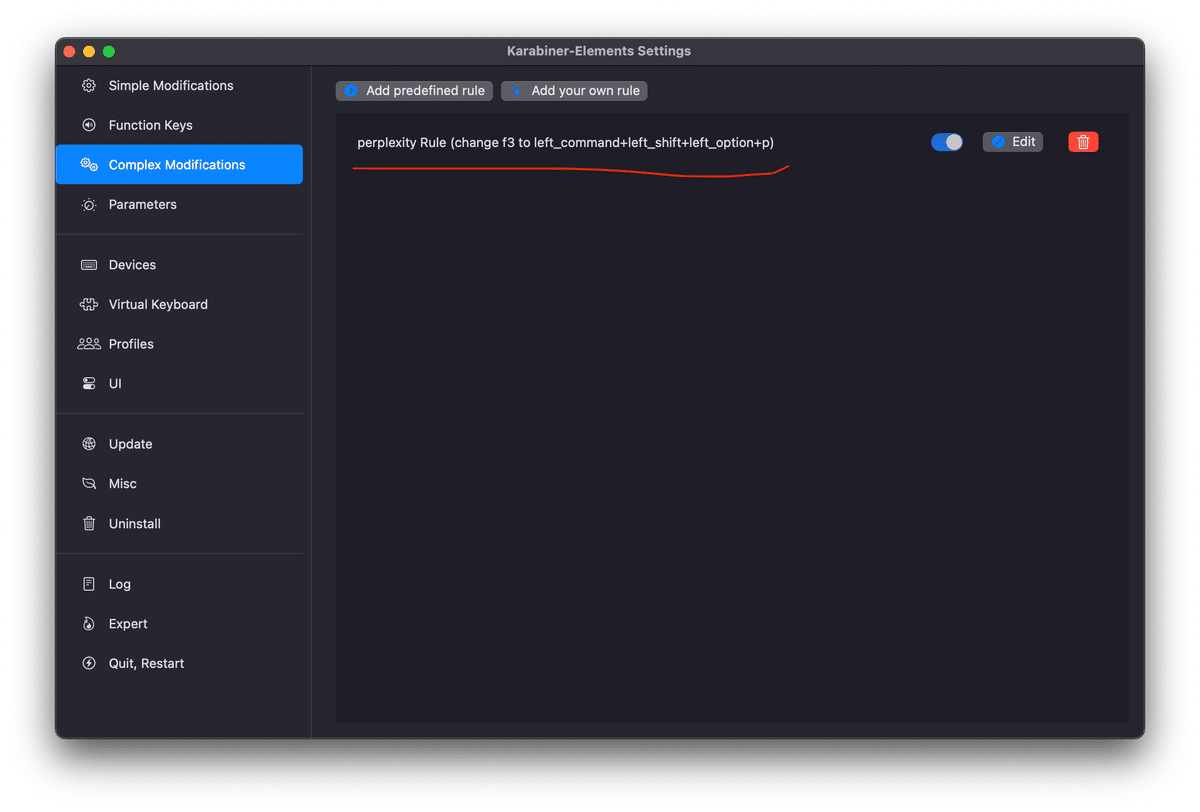Click the Expert flame icon
Image resolution: width=1200 pixels, height=812 pixels.
pyautogui.click(x=89, y=624)
